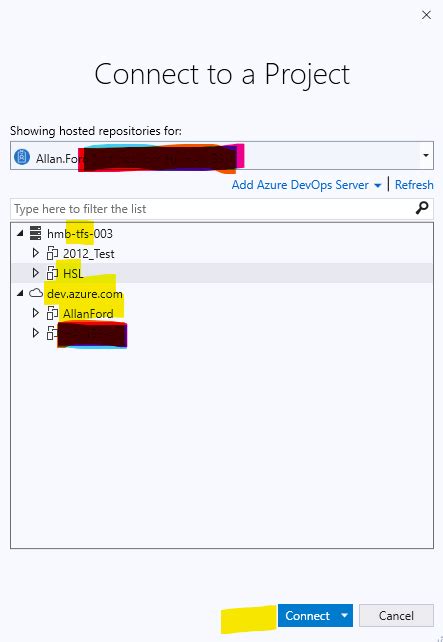Click the AllanFord organization icon

pos(52,314)
